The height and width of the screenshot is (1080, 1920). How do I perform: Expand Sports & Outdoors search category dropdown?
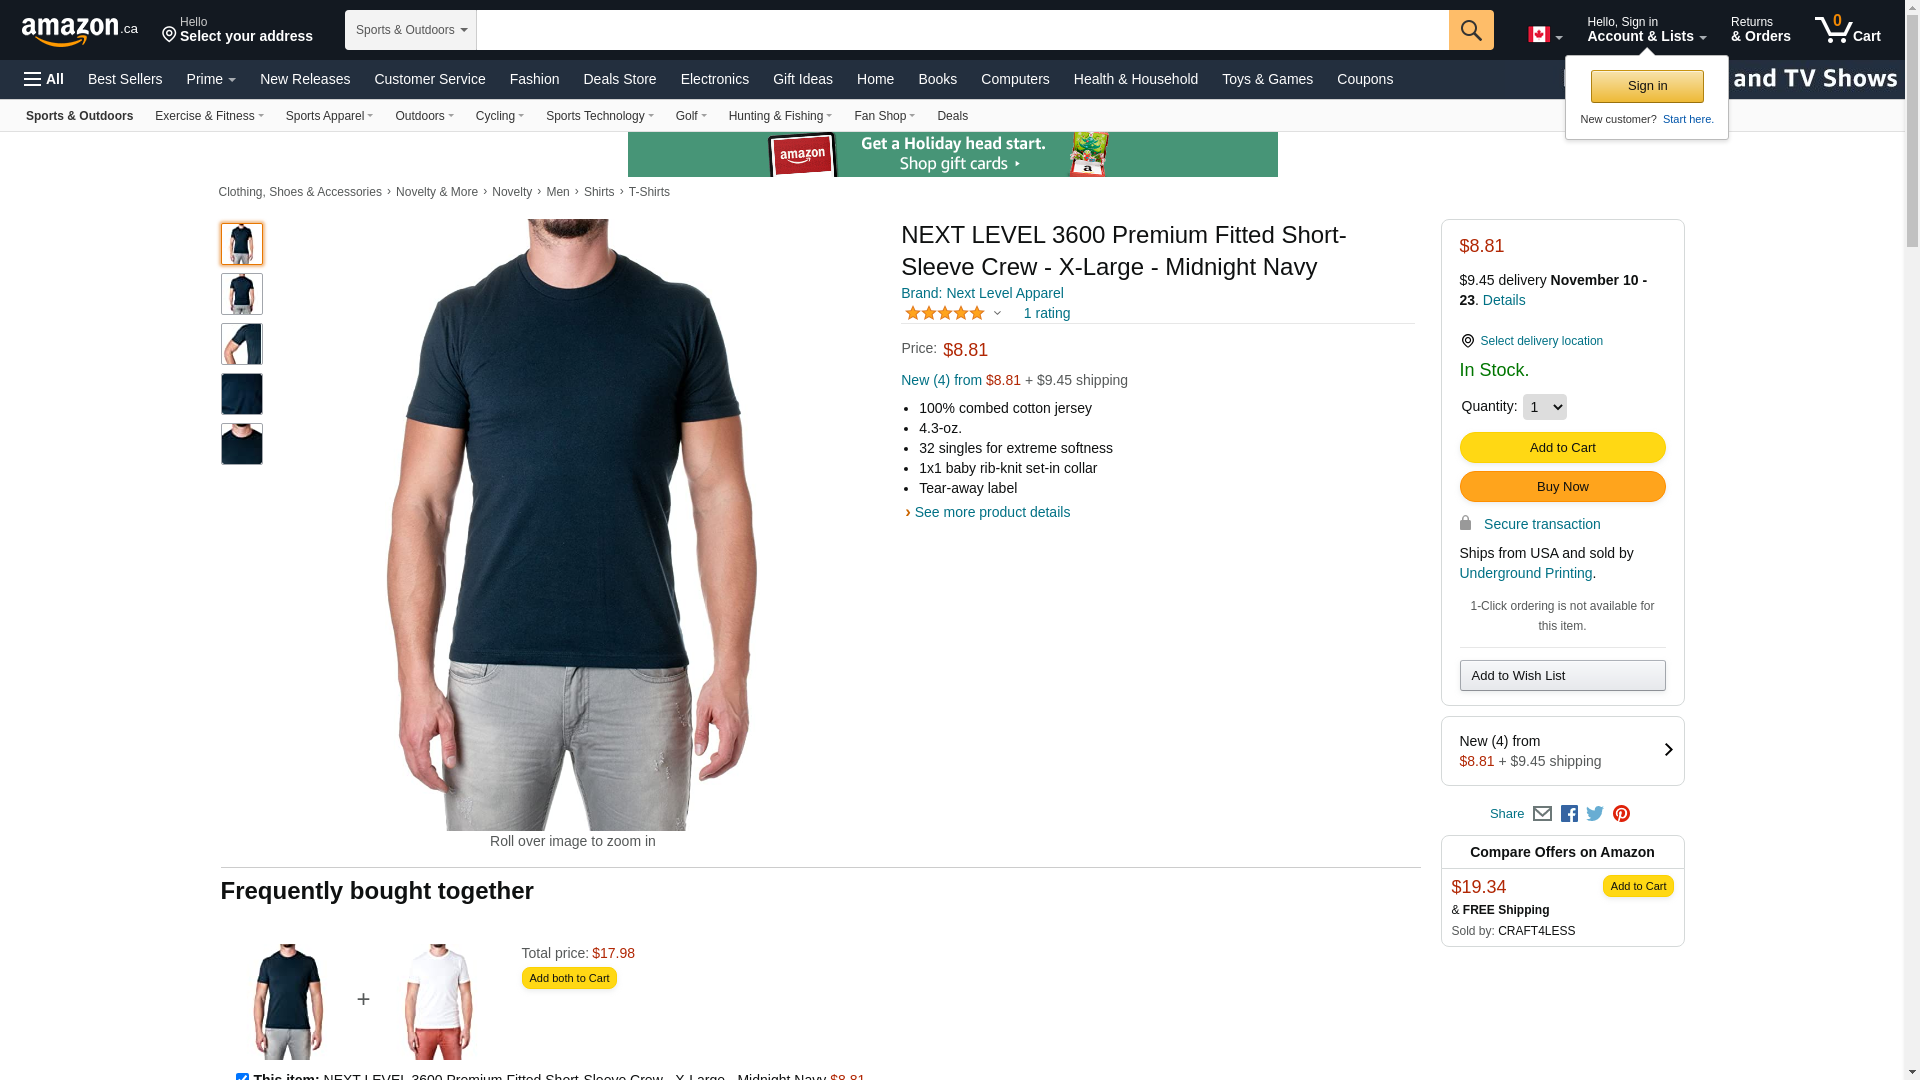click(411, 30)
